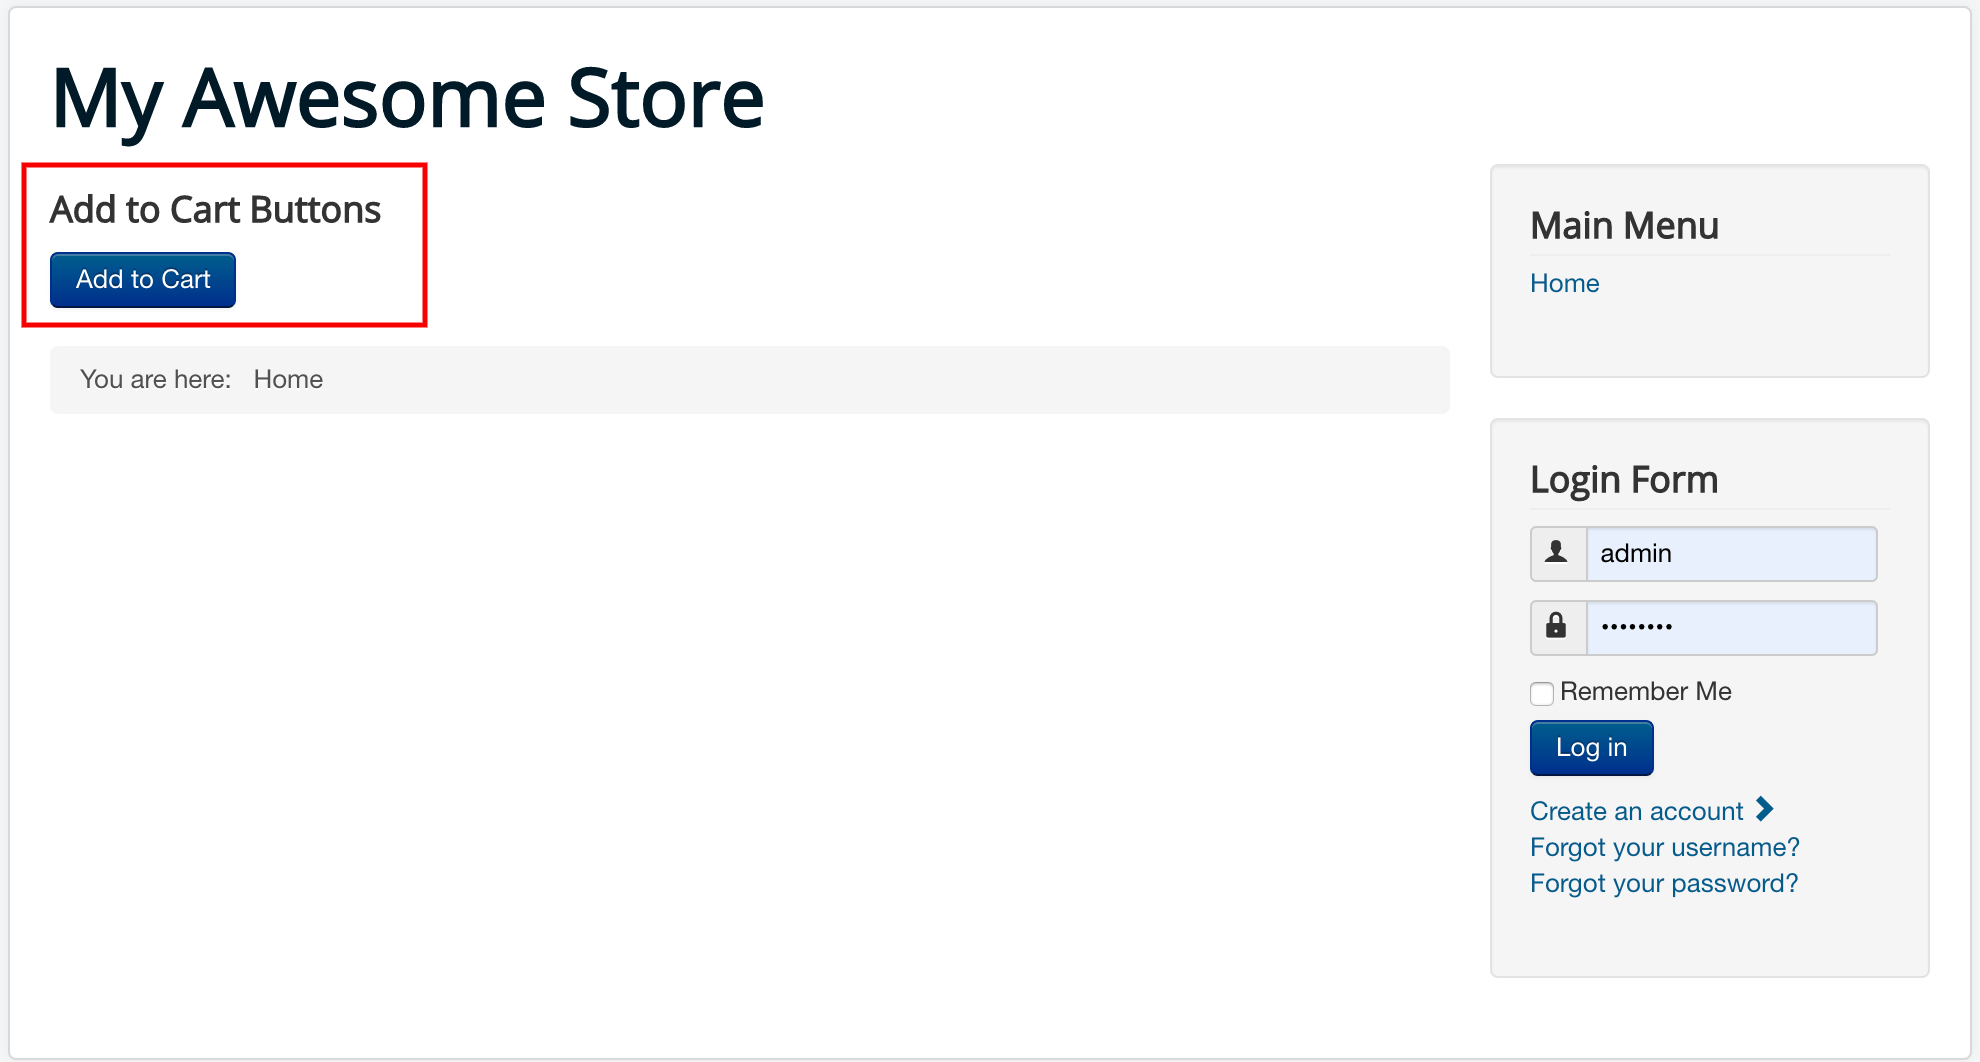Click the Remember Me label text
Image resolution: width=1980 pixels, height=1062 pixels.
[1646, 691]
